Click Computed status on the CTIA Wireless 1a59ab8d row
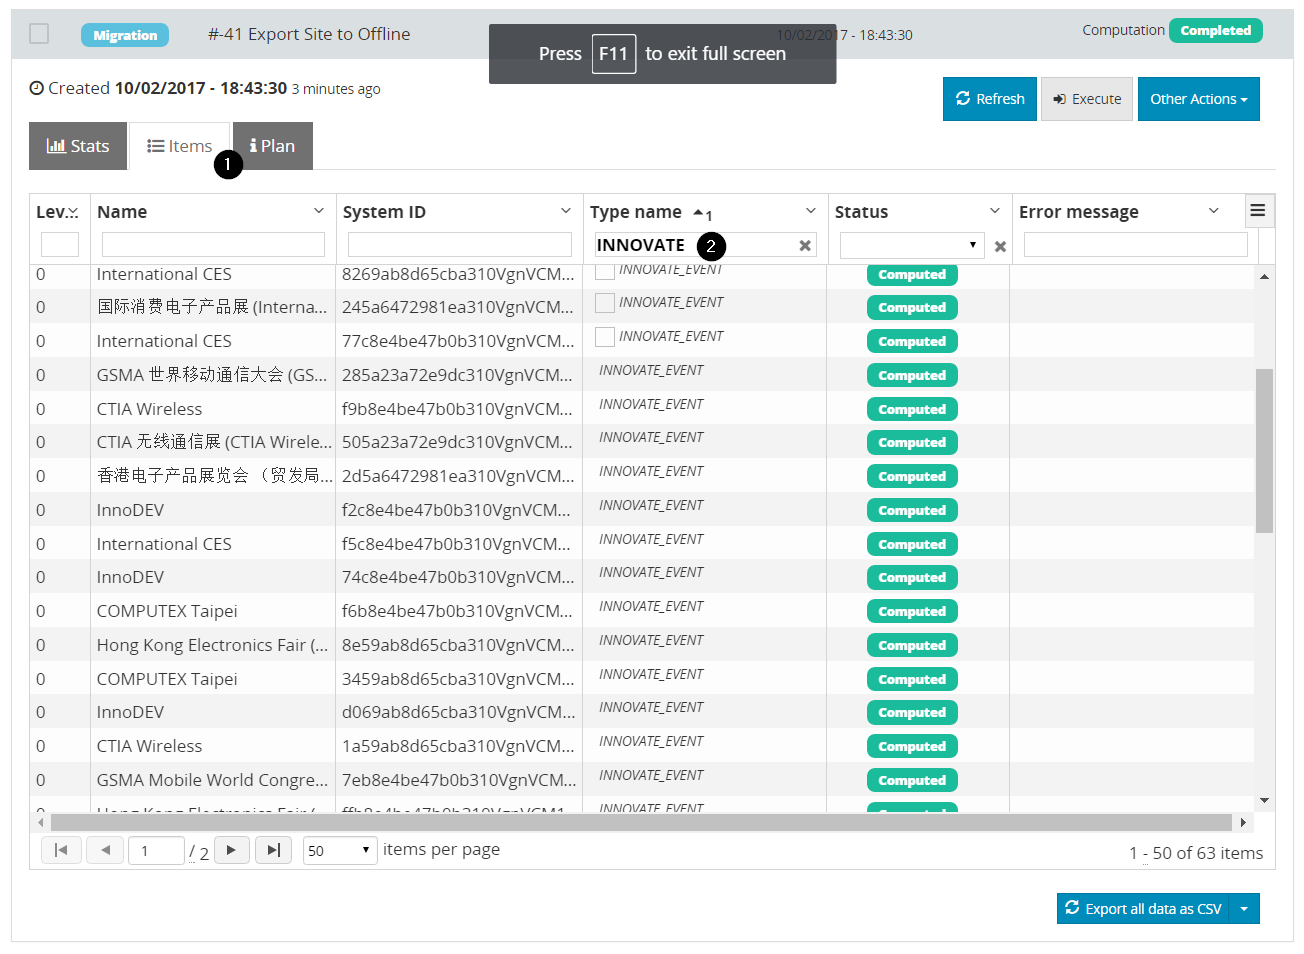Screen dimensions: 1304x954 tap(912, 747)
